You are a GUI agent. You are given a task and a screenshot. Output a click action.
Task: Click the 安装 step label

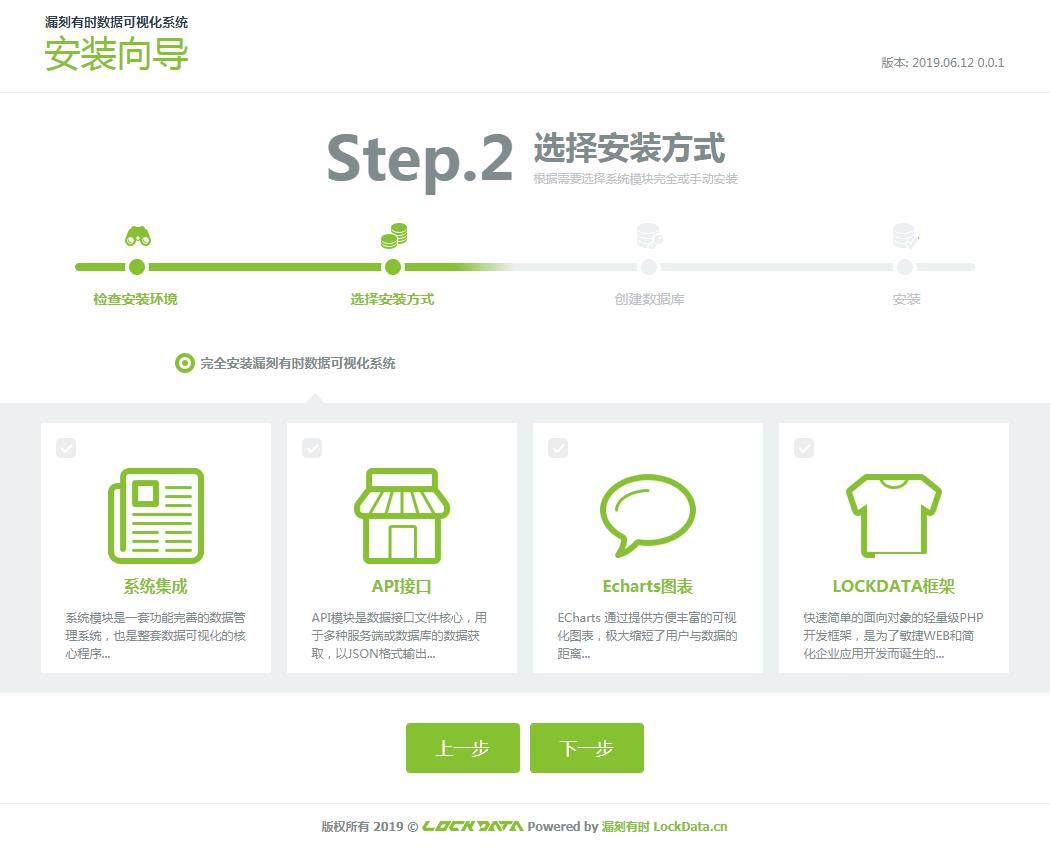pyautogui.click(x=906, y=299)
